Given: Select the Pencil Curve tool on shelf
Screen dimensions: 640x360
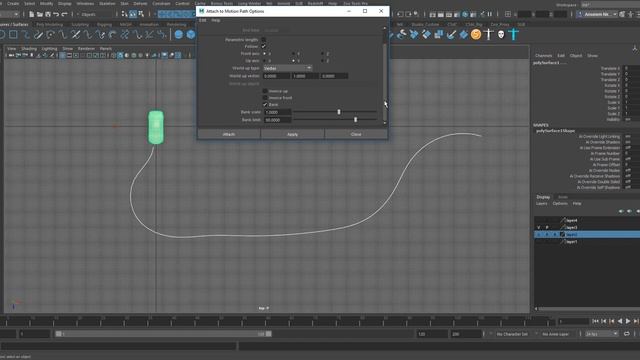Looking at the screenshot, I should [x=38, y=35].
